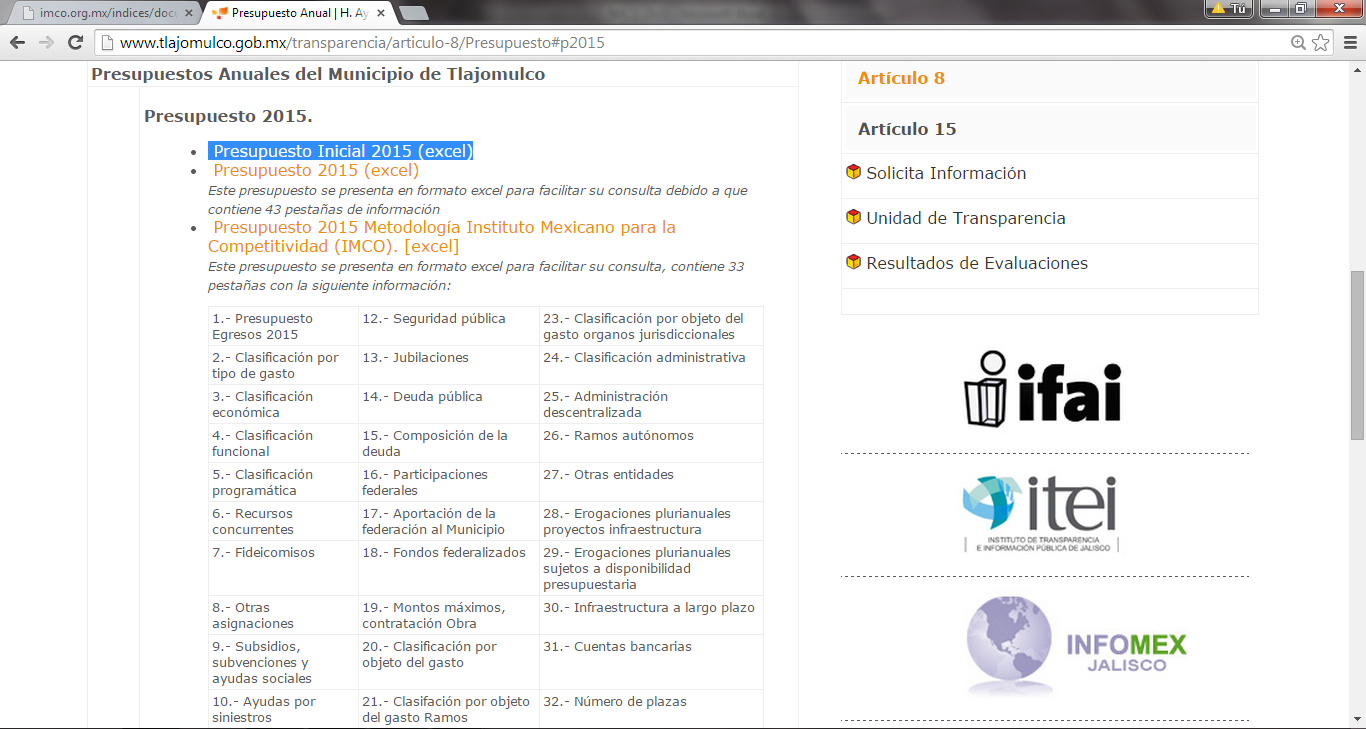This screenshot has height=729, width=1366.
Task: Click cell '15.- Composición de la deuda'
Action: pyautogui.click(x=449, y=443)
